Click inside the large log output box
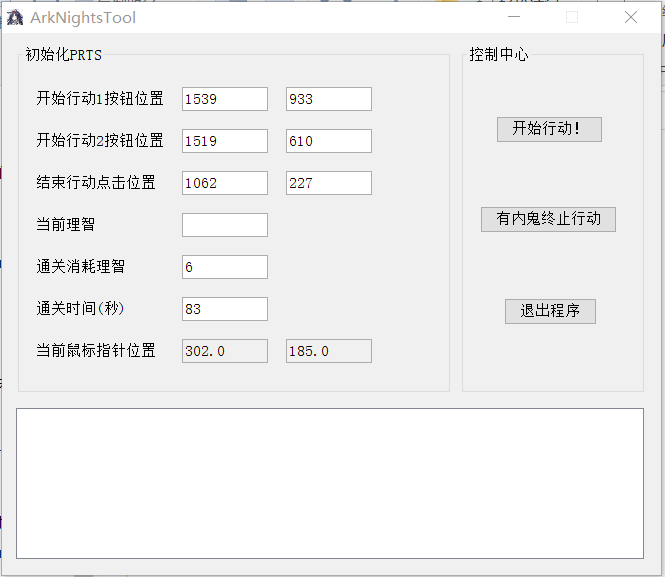Screen dimensions: 665x577 click(x=330, y=483)
